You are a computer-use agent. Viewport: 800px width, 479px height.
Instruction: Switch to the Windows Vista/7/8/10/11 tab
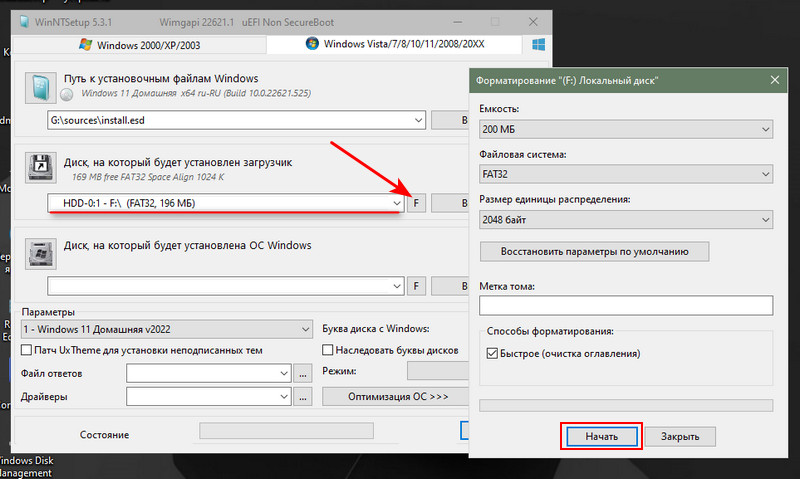pyautogui.click(x=394, y=44)
